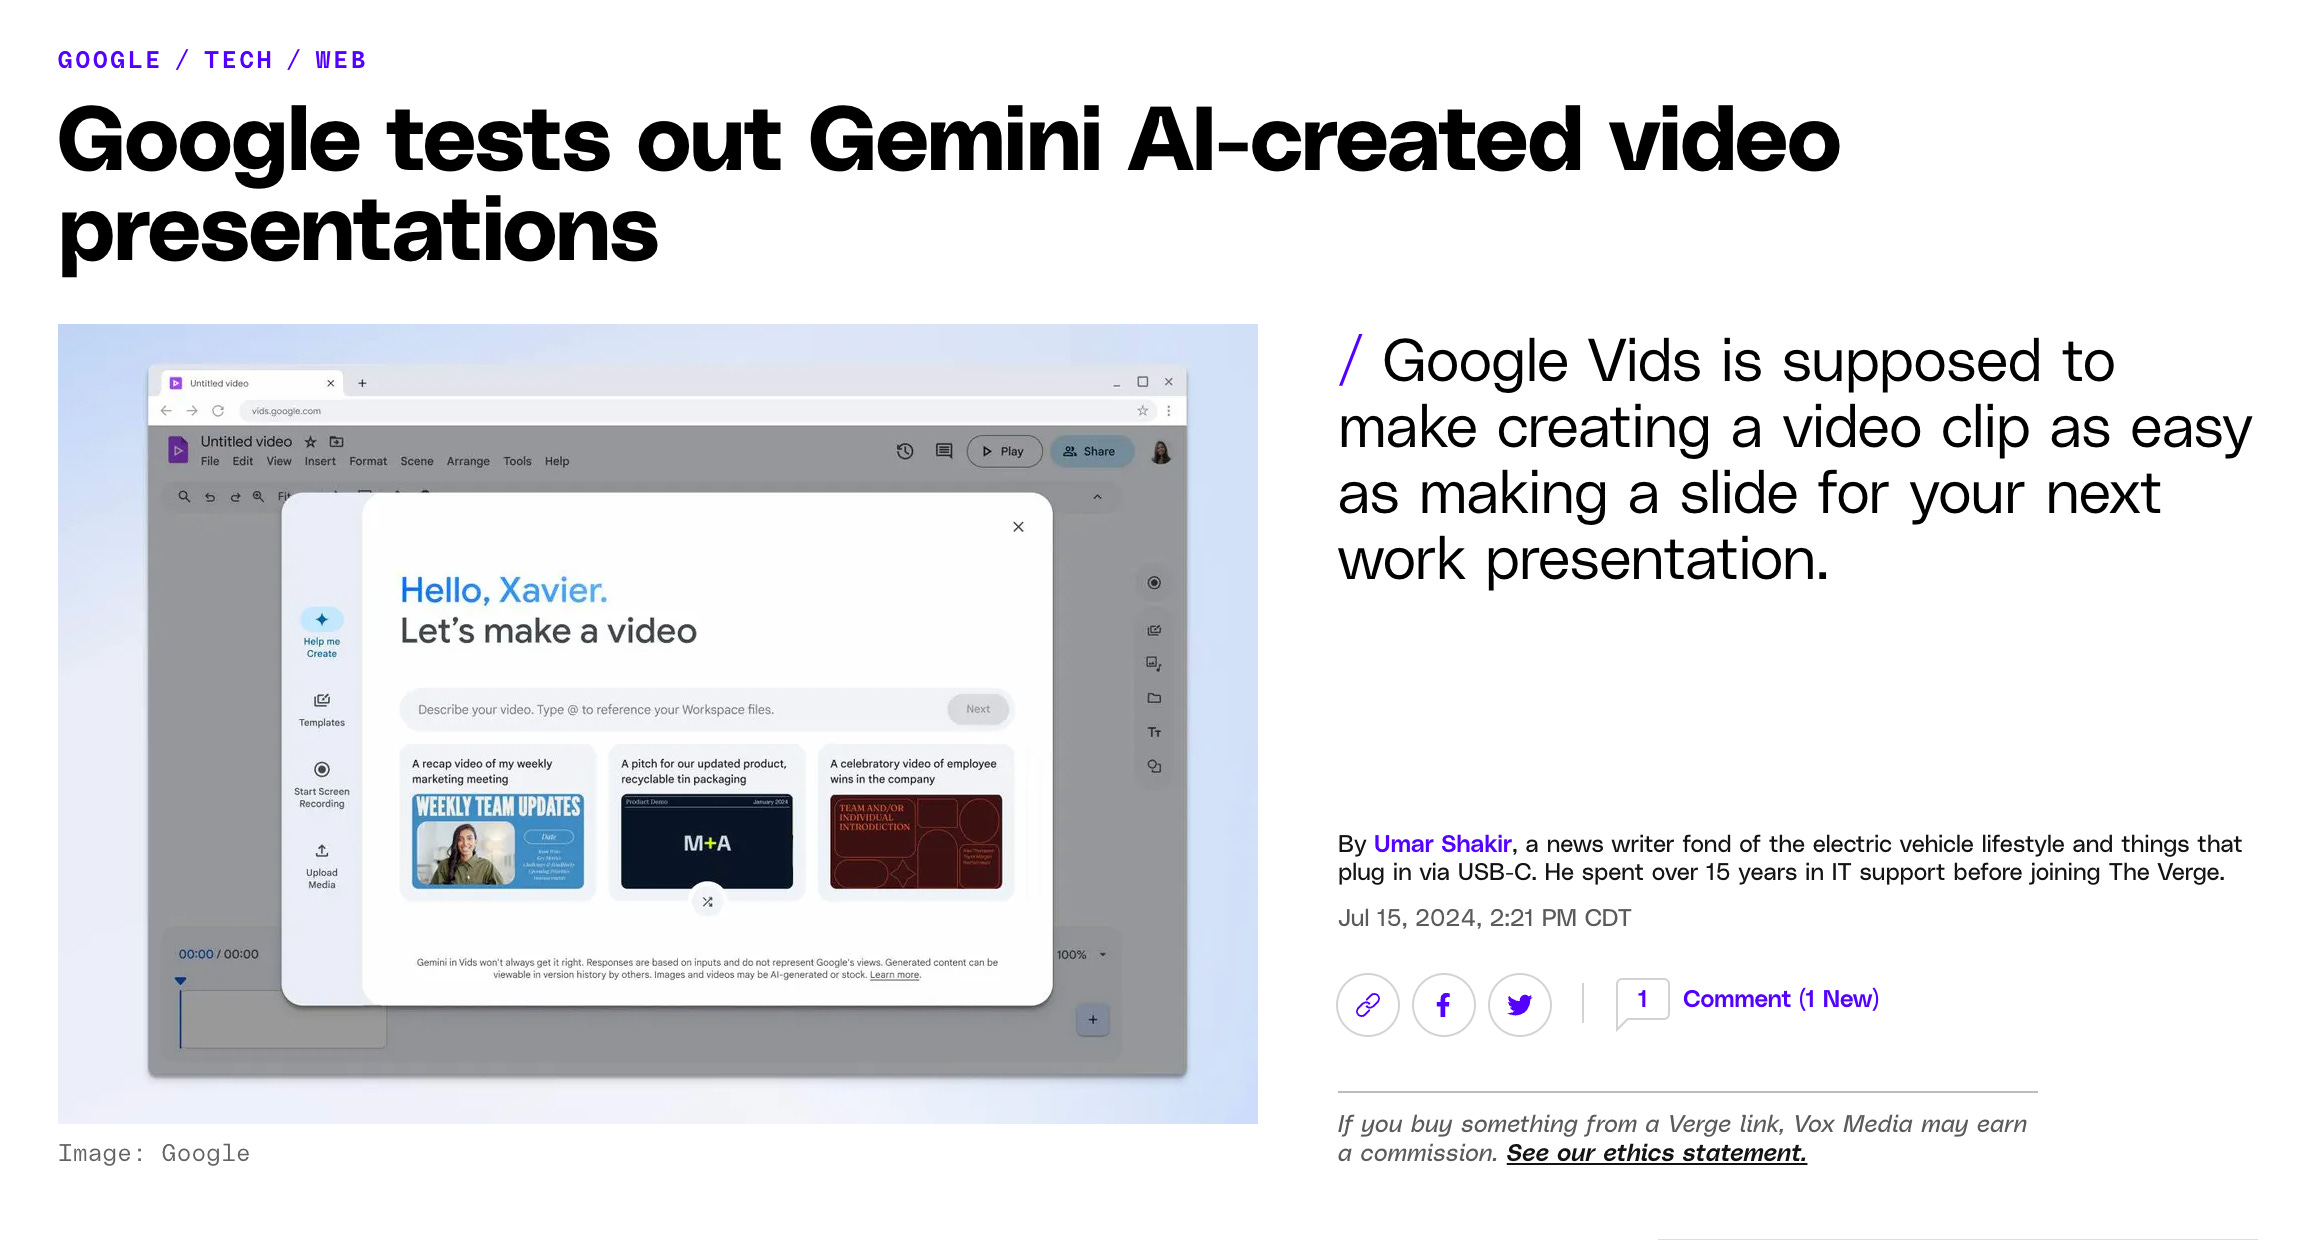Share article via Facebook icon
This screenshot has width=2314, height=1240.
(x=1443, y=1004)
